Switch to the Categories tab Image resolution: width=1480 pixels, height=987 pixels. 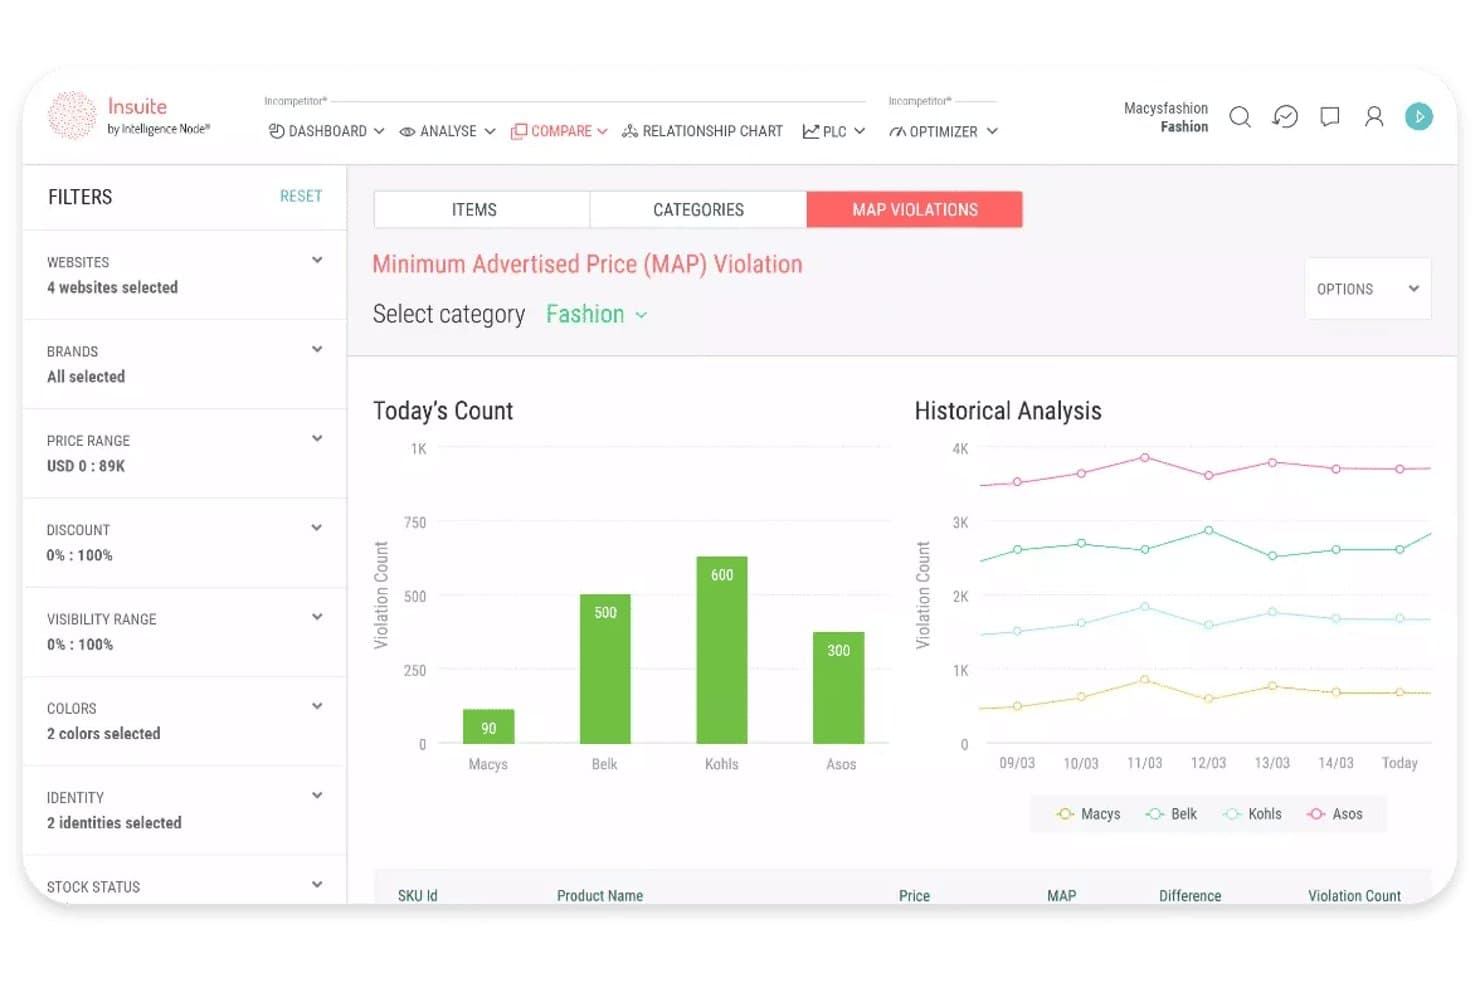pyautogui.click(x=698, y=209)
